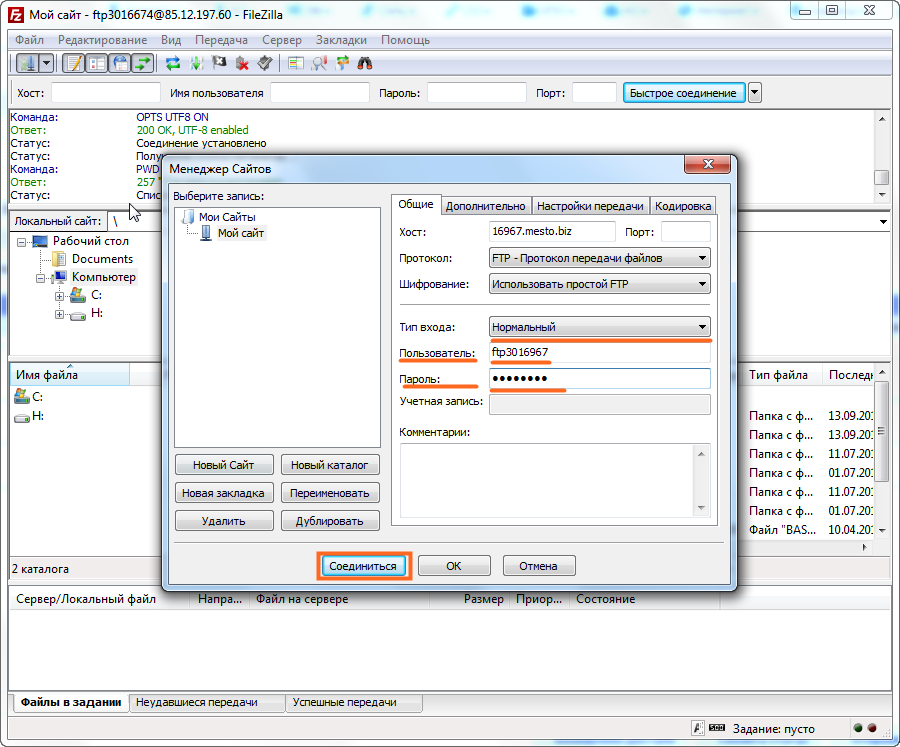The height and width of the screenshot is (747, 900).
Task: Open 'Тип входа' dropdown
Action: tap(600, 327)
